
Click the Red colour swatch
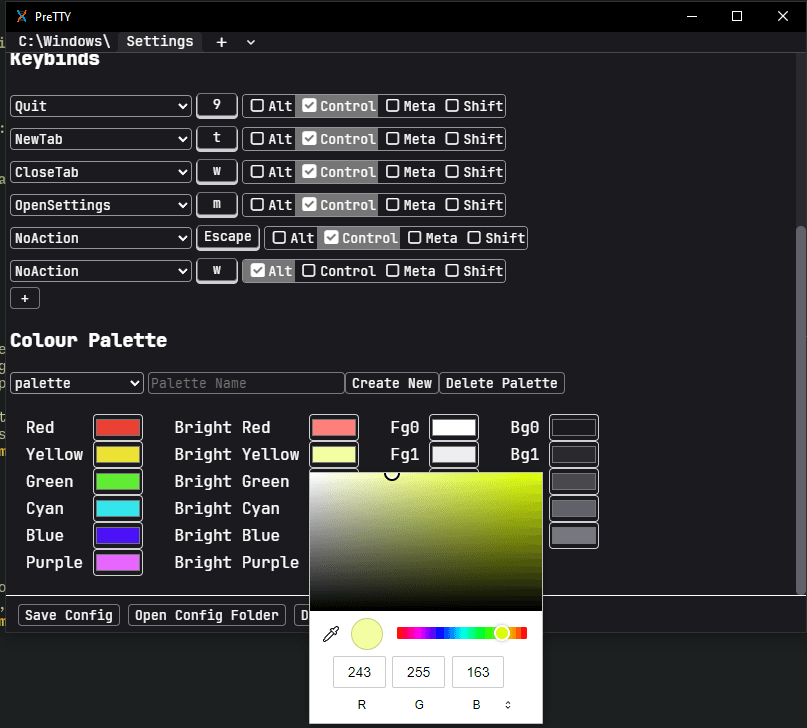point(118,428)
